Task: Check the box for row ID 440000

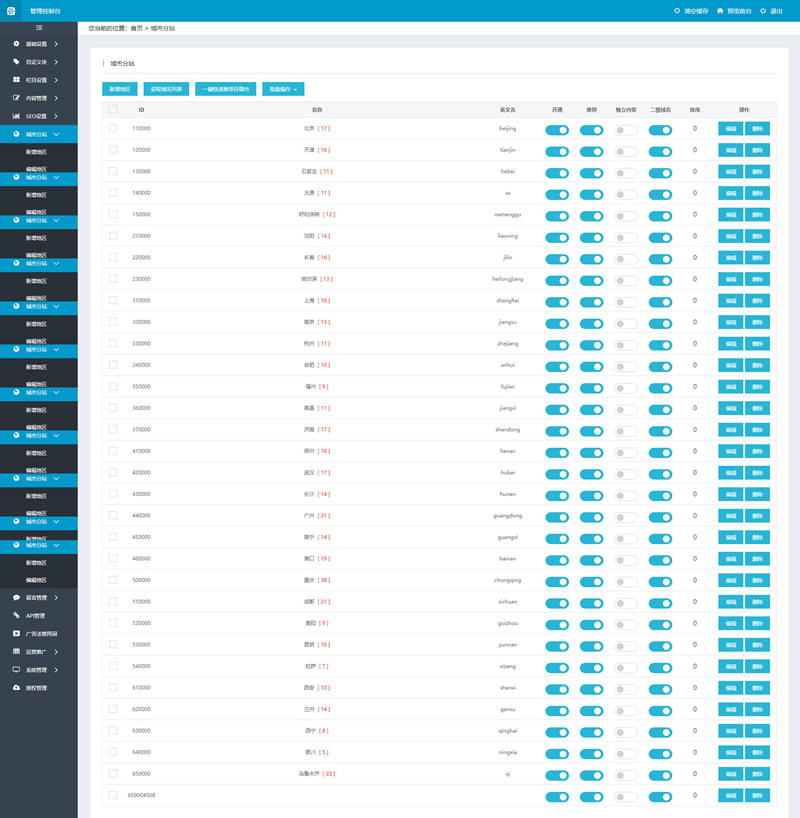Action: coord(113,515)
